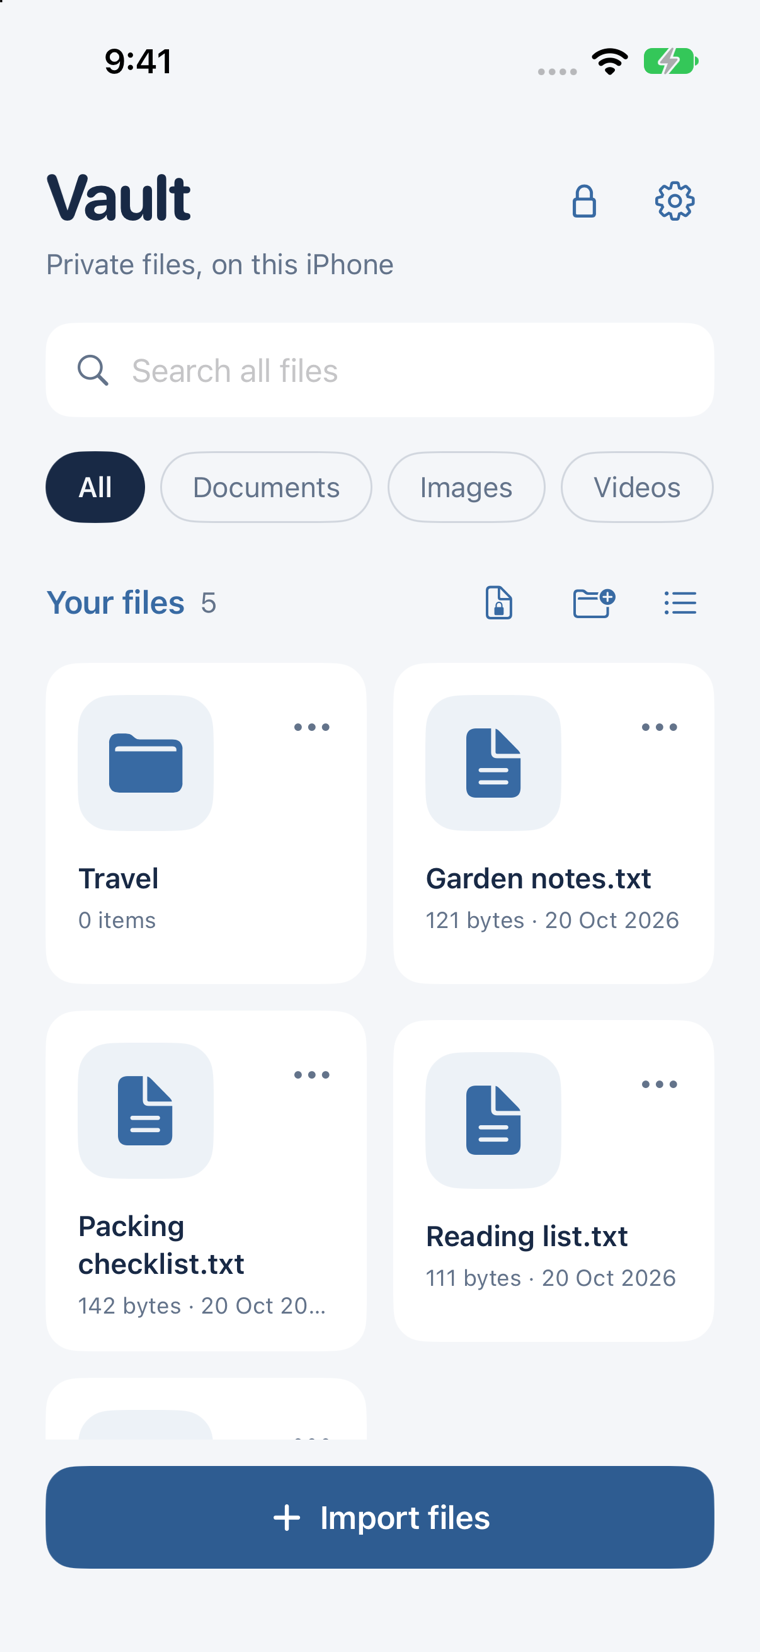Filter by Documents
Image resolution: width=760 pixels, height=1652 pixels.
coord(266,487)
